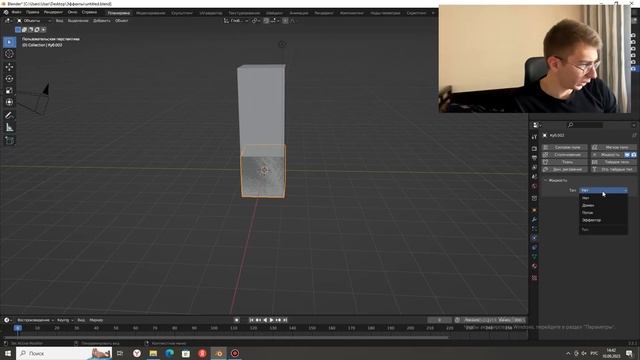Open the Render menu

[53, 12]
